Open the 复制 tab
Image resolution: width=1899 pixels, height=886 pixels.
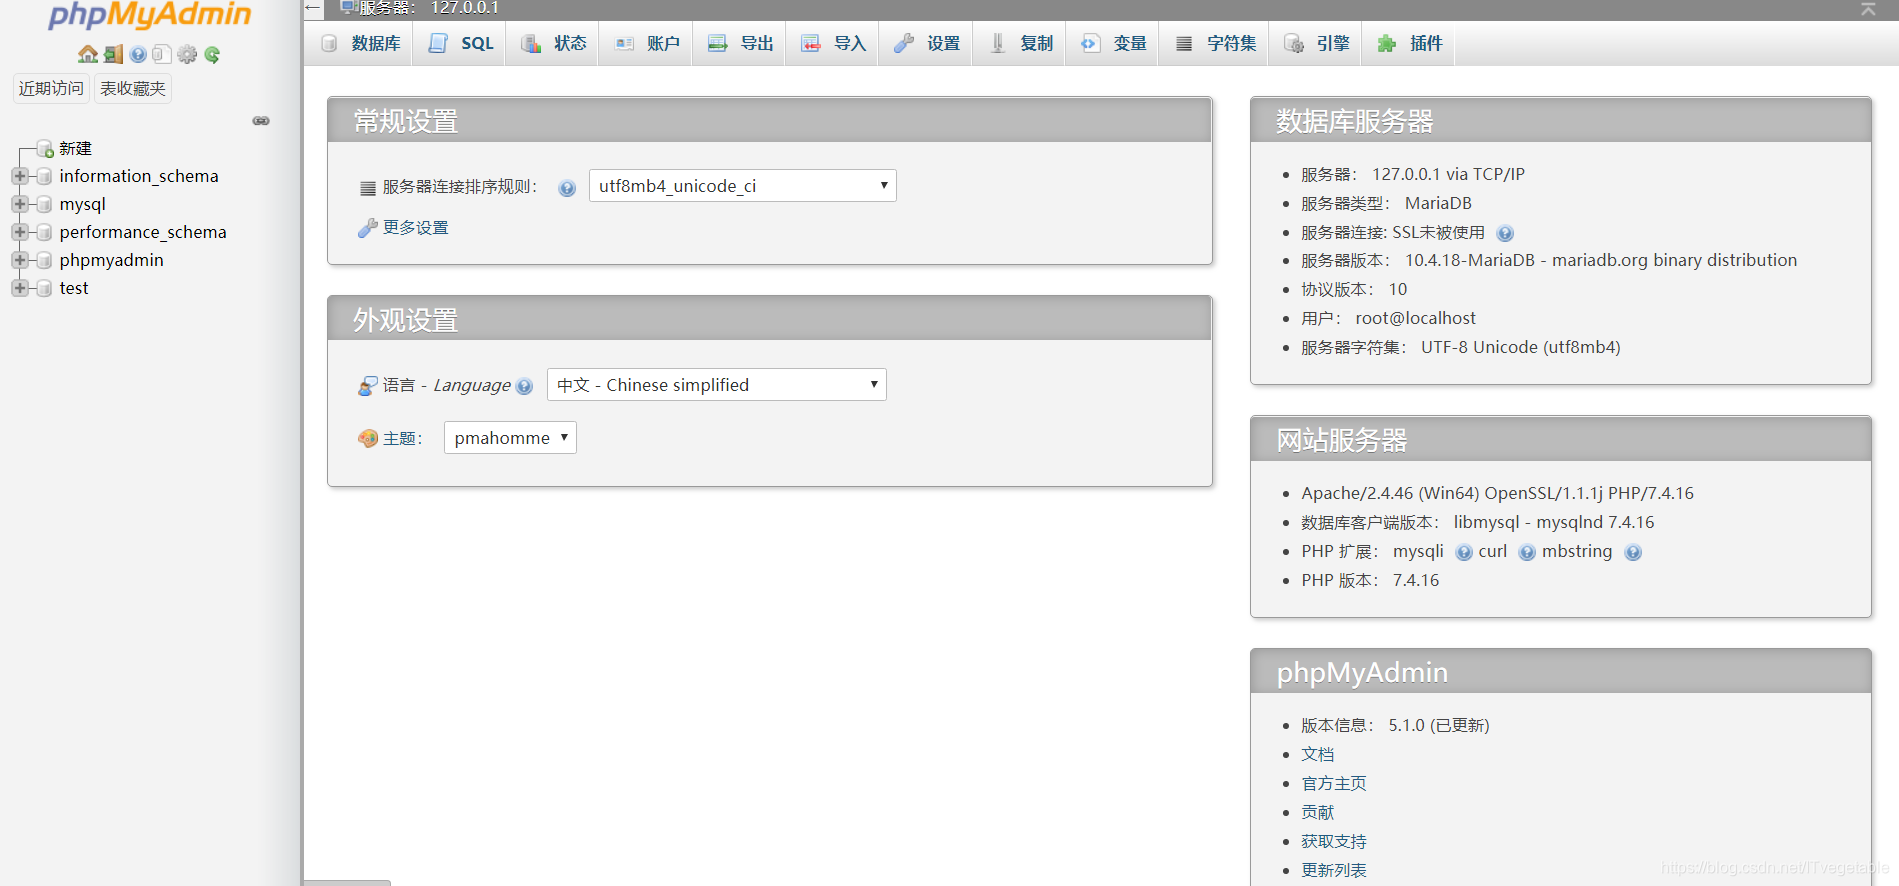(x=1020, y=43)
